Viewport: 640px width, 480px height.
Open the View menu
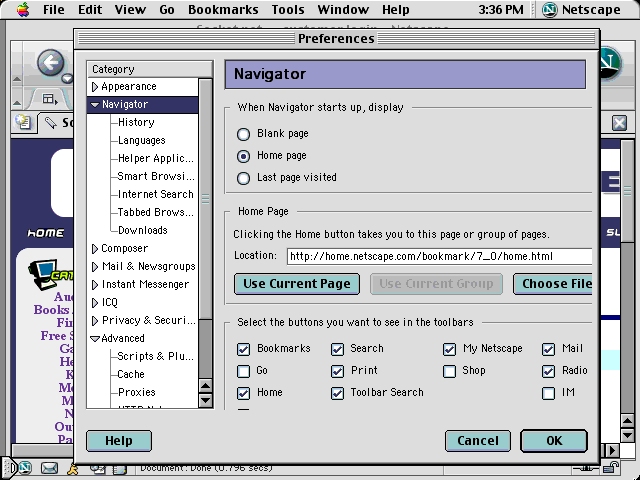tap(130, 9)
